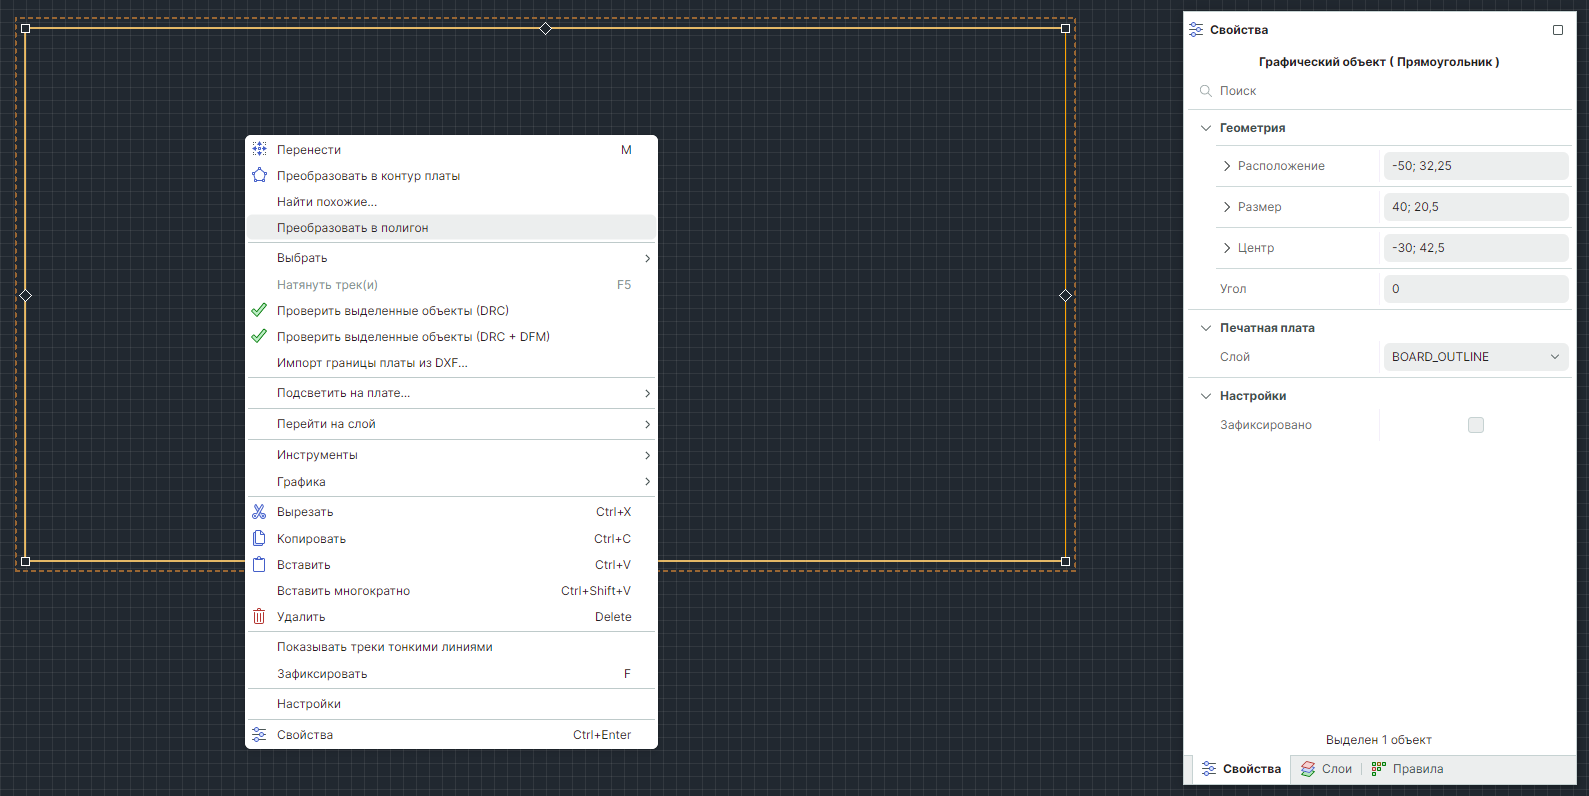Viewport: 1589px width, 796px height.
Task: Click the Move icon beside Перенести
Action: [x=259, y=149]
